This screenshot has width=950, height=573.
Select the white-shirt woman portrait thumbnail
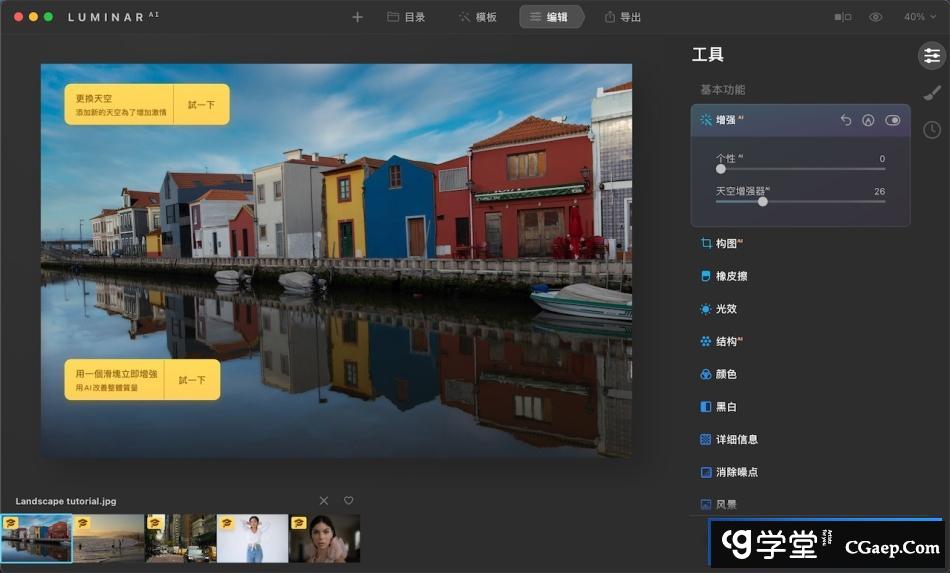pyautogui.click(x=252, y=539)
